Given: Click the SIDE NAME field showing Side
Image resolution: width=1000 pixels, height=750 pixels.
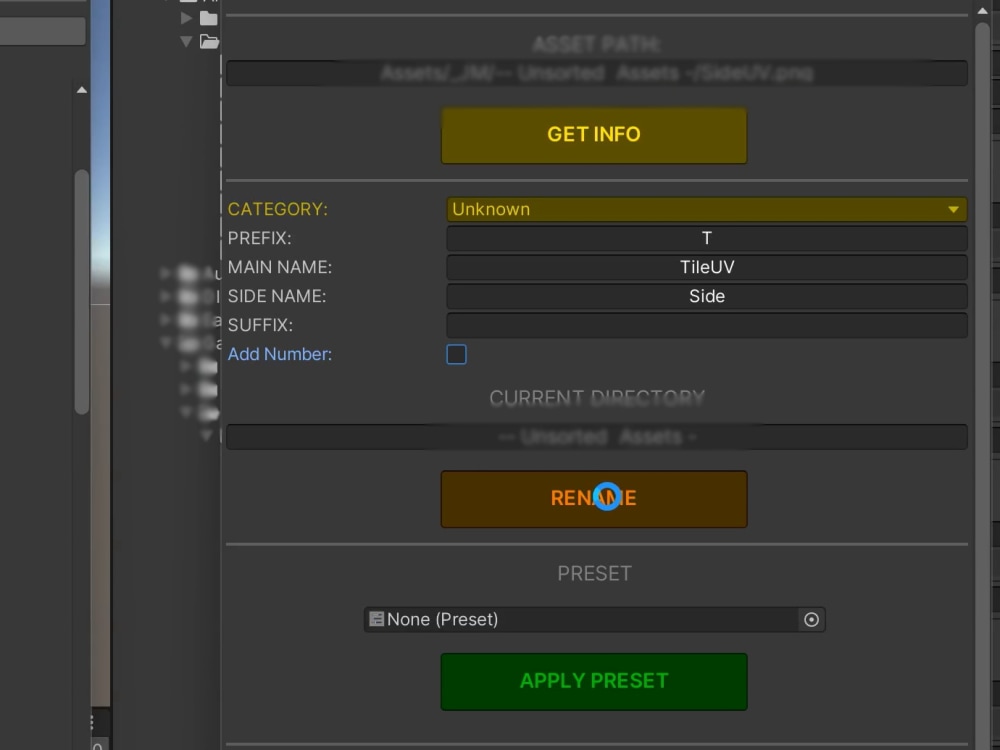Looking at the screenshot, I should coord(705,296).
